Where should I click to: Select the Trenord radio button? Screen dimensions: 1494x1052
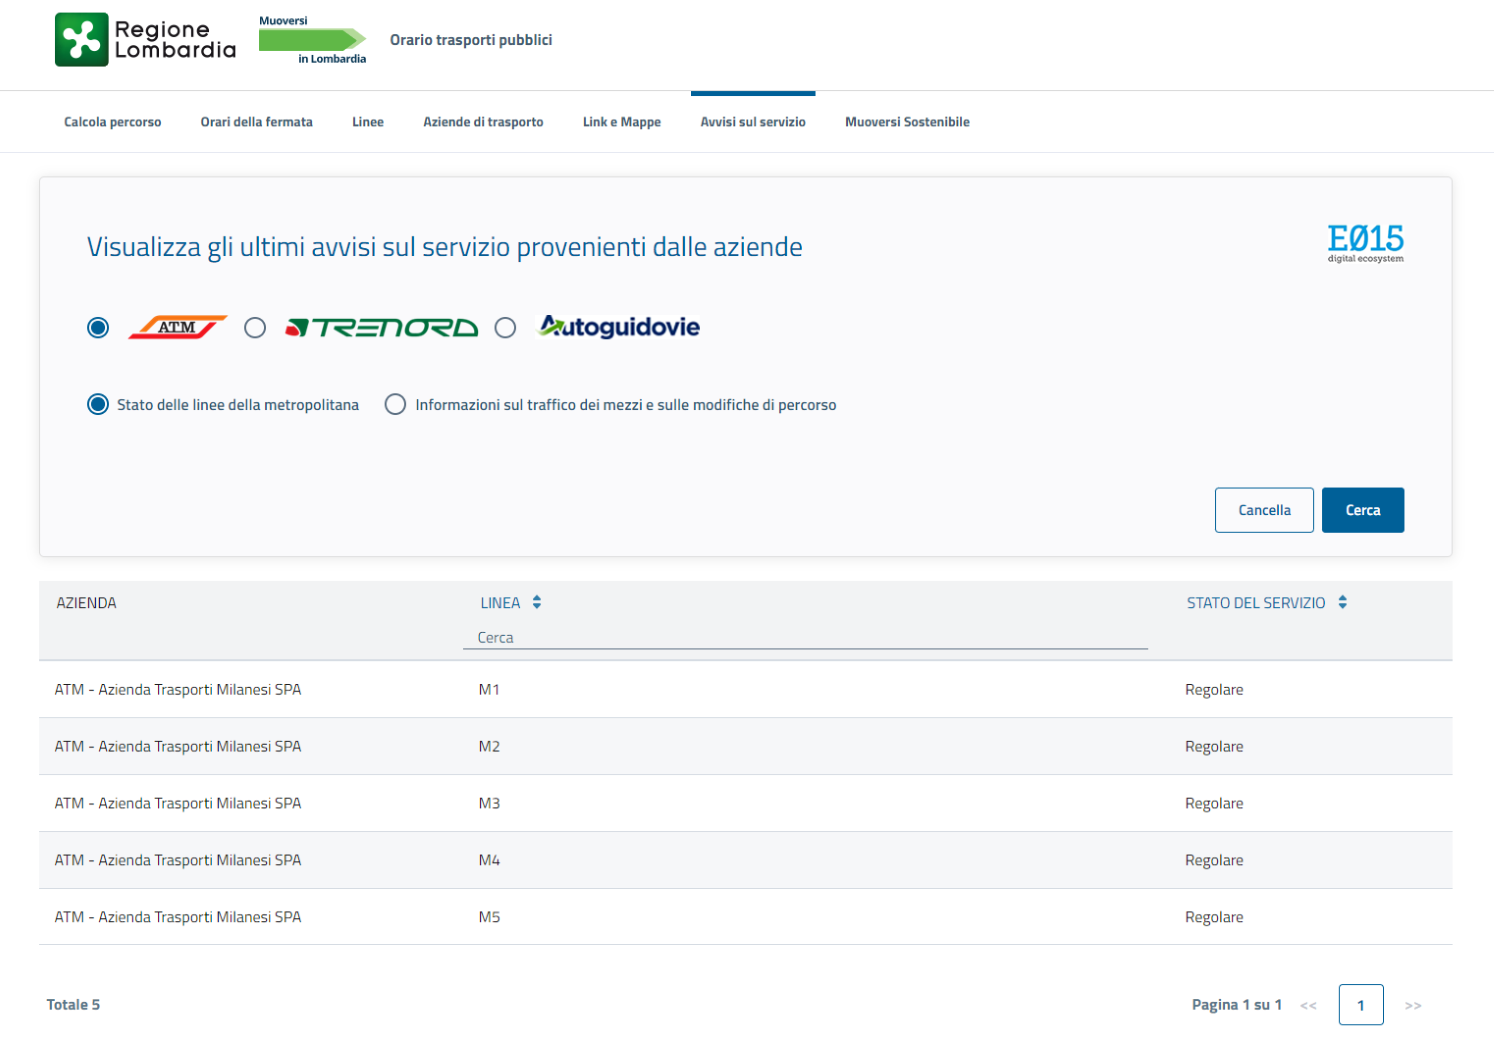(255, 328)
